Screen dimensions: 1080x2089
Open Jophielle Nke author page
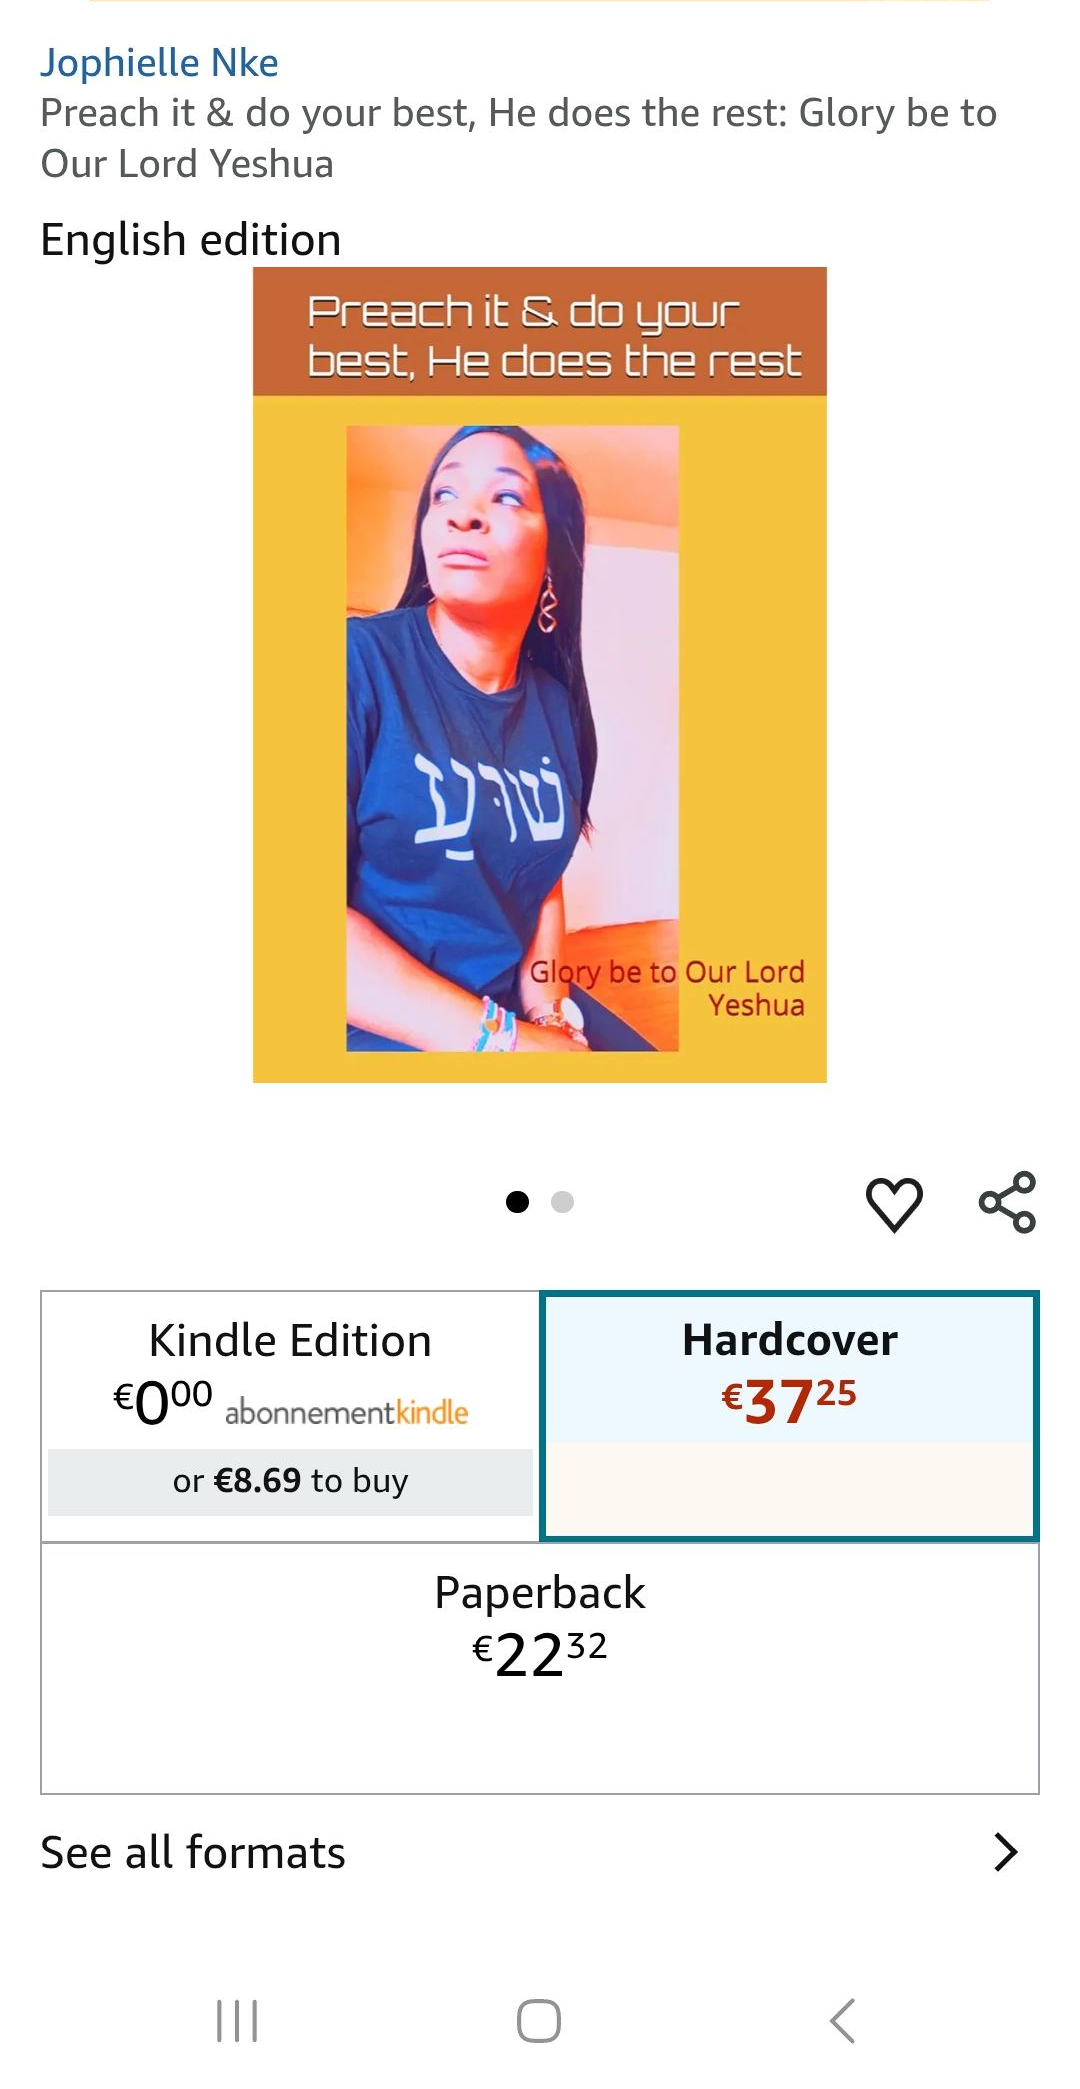(x=159, y=63)
